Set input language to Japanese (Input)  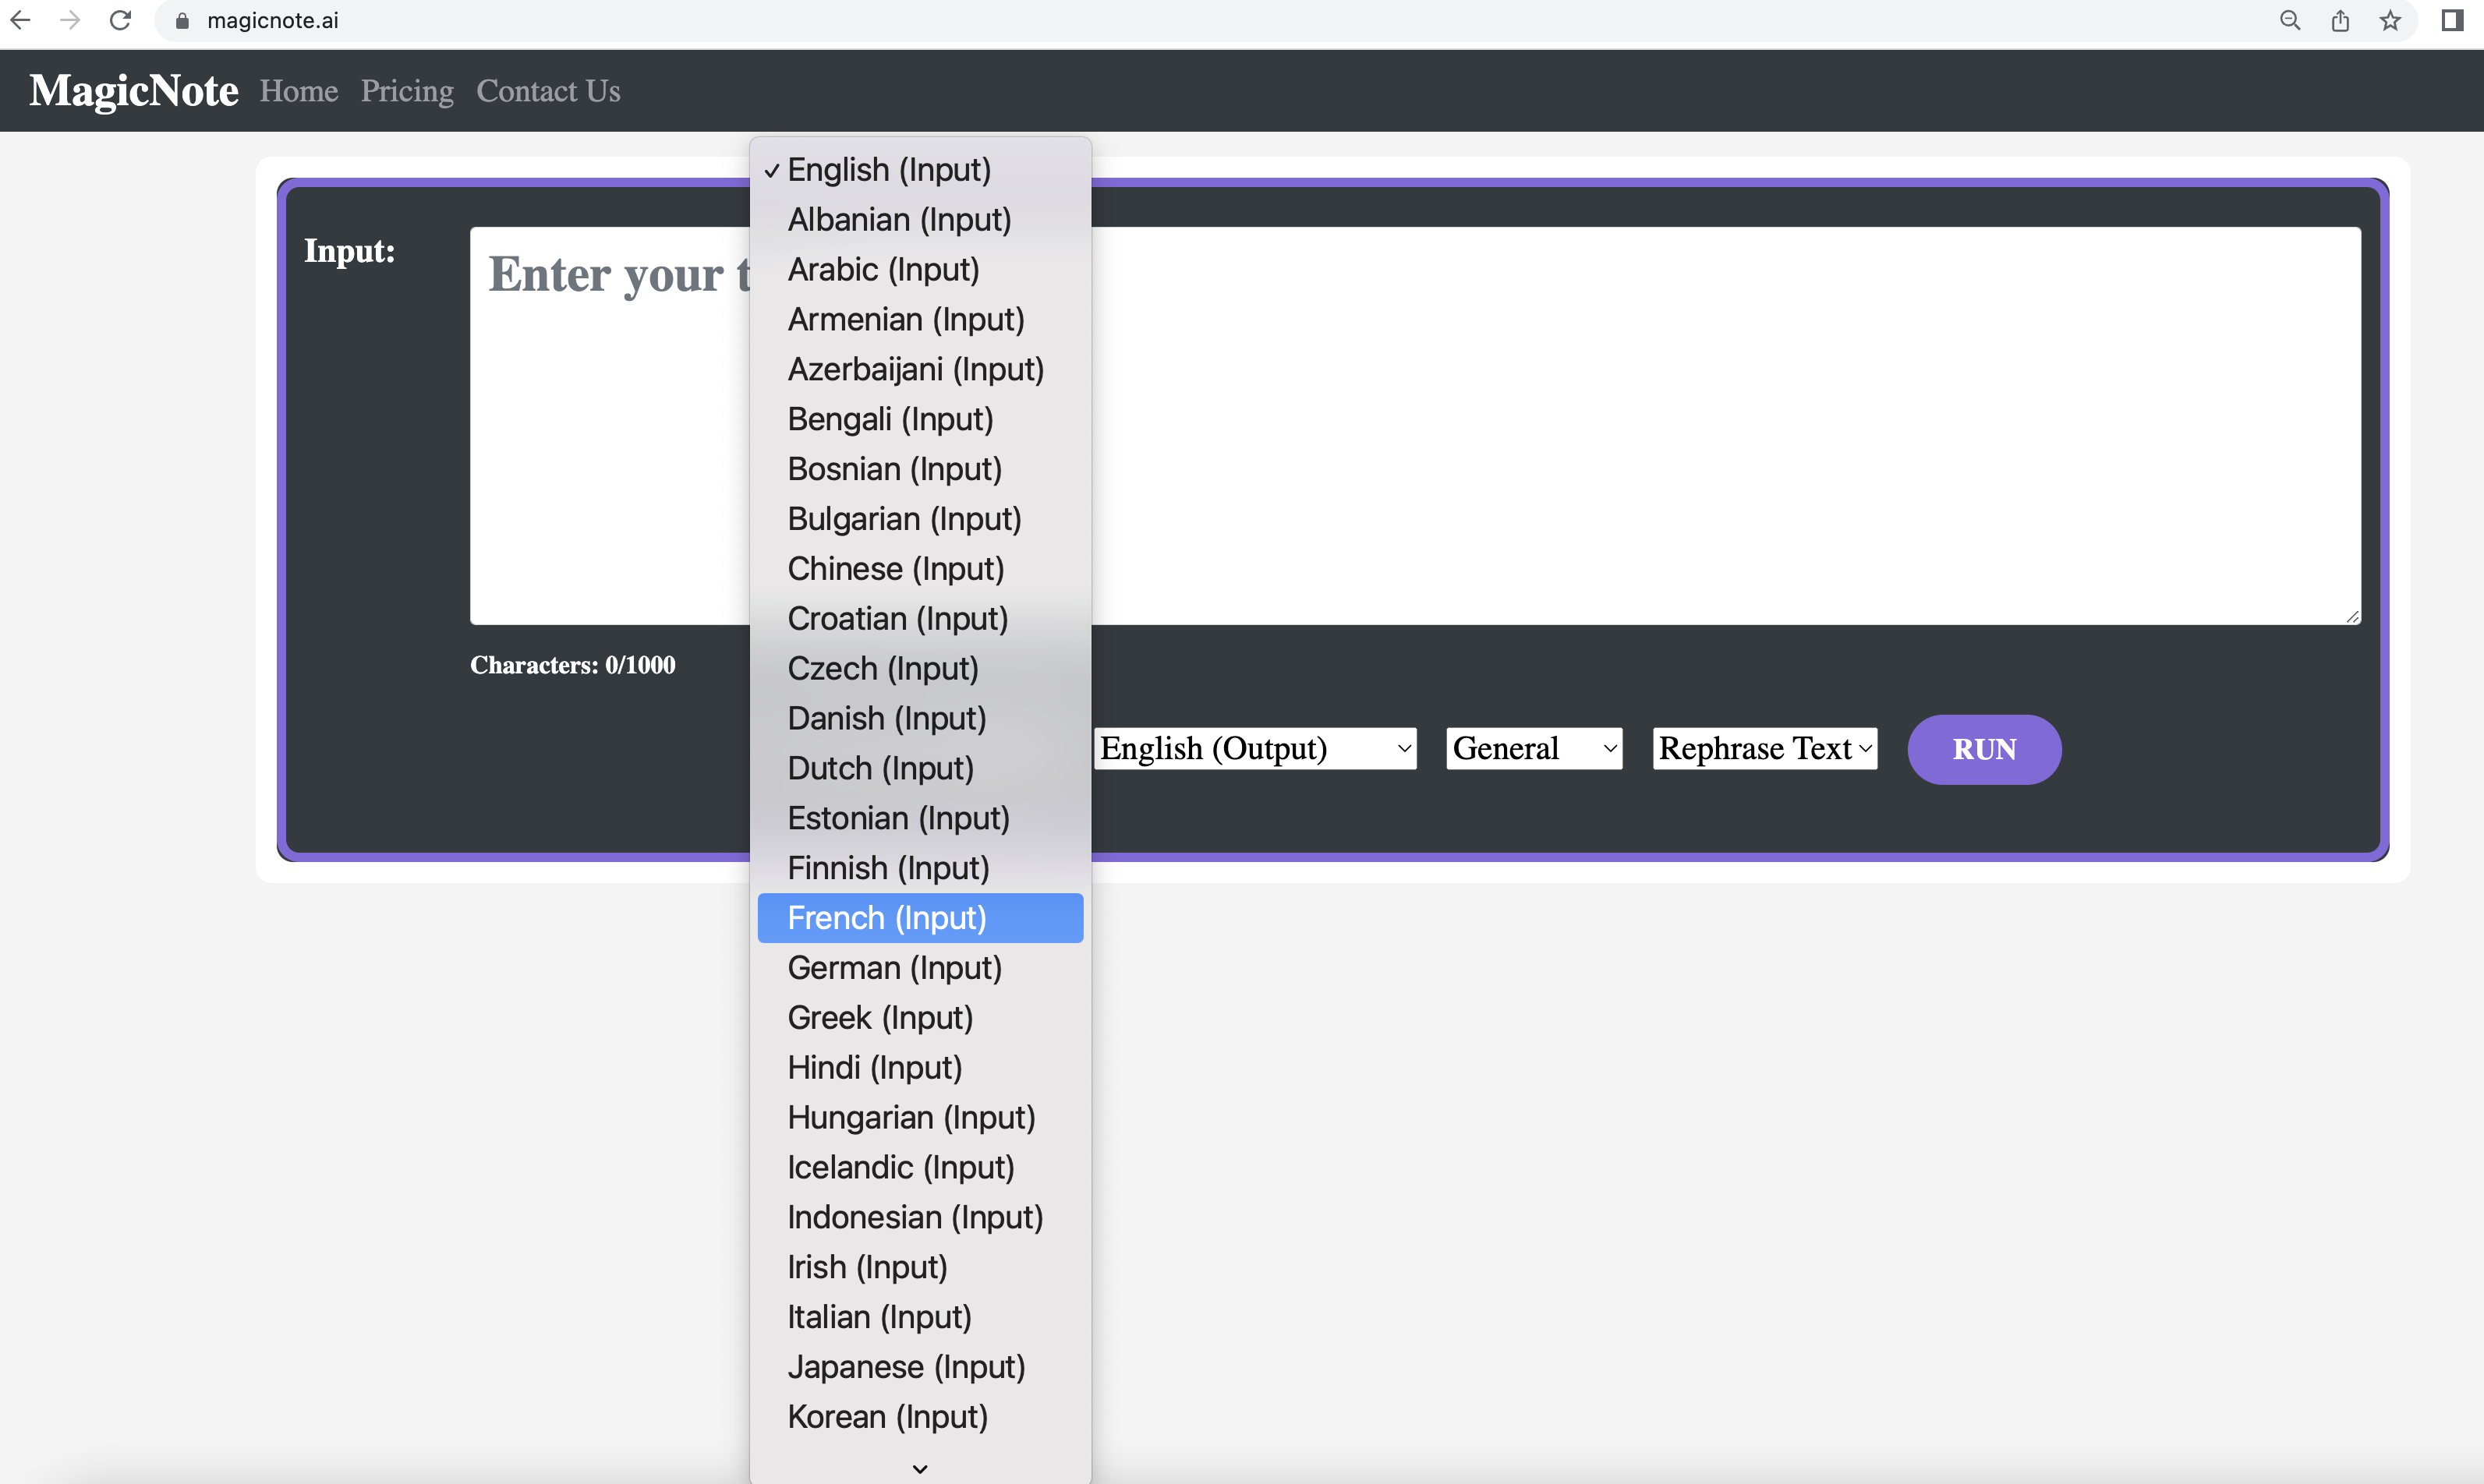(920, 1367)
